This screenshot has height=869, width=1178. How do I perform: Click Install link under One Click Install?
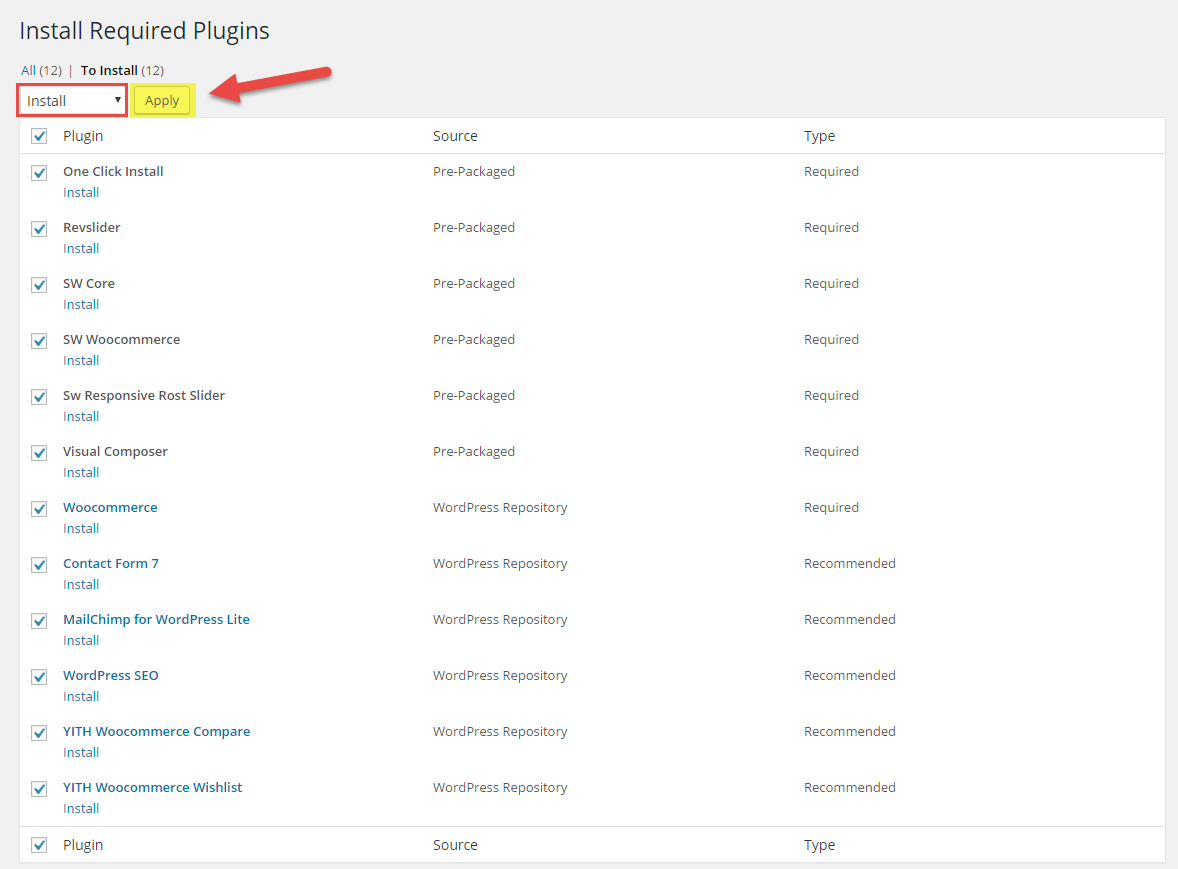(x=81, y=192)
